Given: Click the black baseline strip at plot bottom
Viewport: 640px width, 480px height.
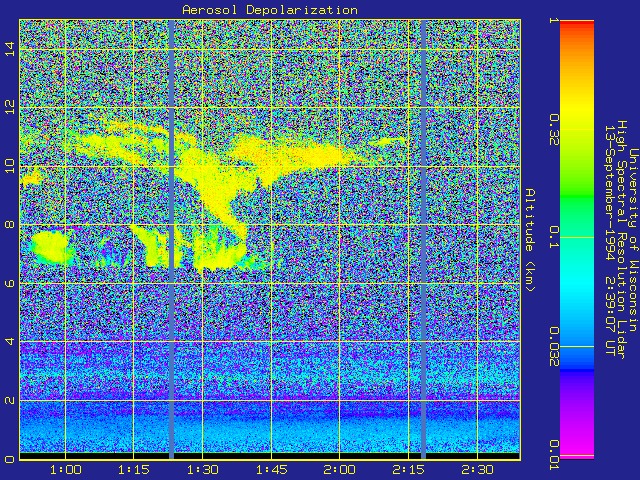Looking at the screenshot, I should click(270, 456).
